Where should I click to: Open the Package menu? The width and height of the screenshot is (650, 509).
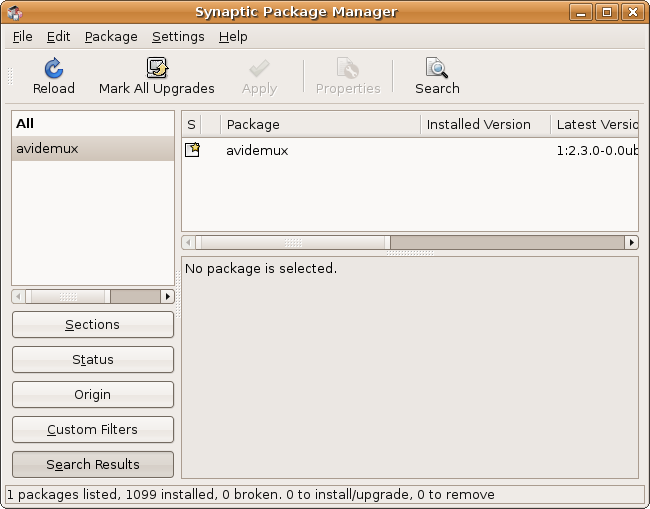tap(111, 36)
